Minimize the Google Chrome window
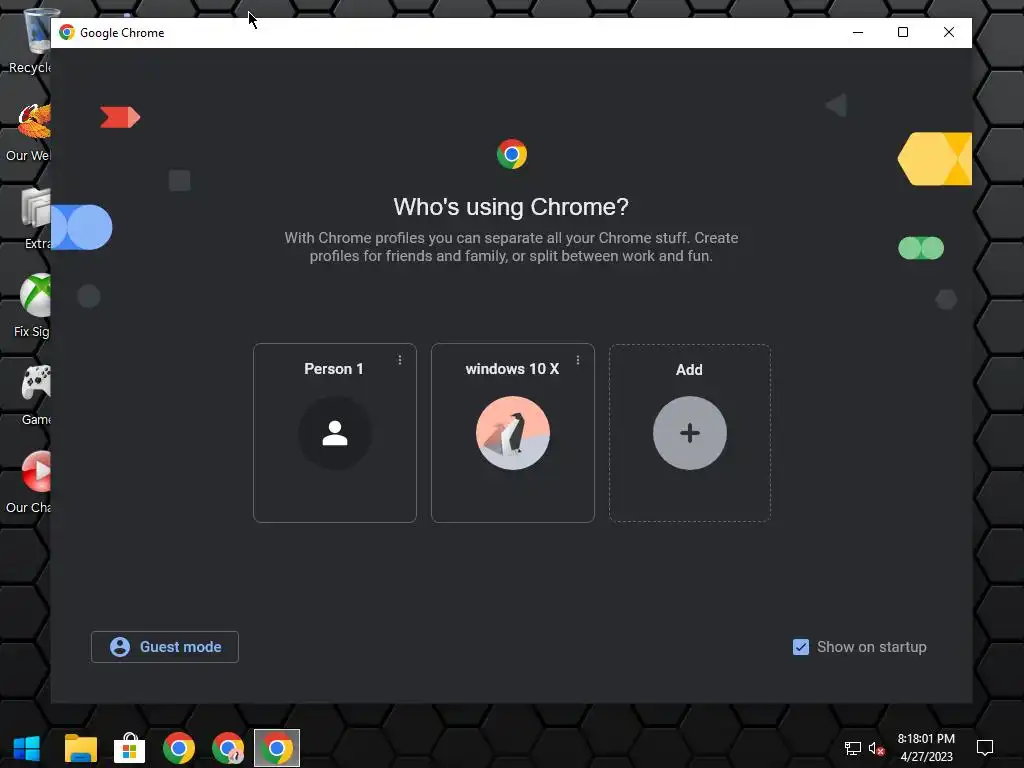Viewport: 1024px width, 768px height. click(857, 33)
